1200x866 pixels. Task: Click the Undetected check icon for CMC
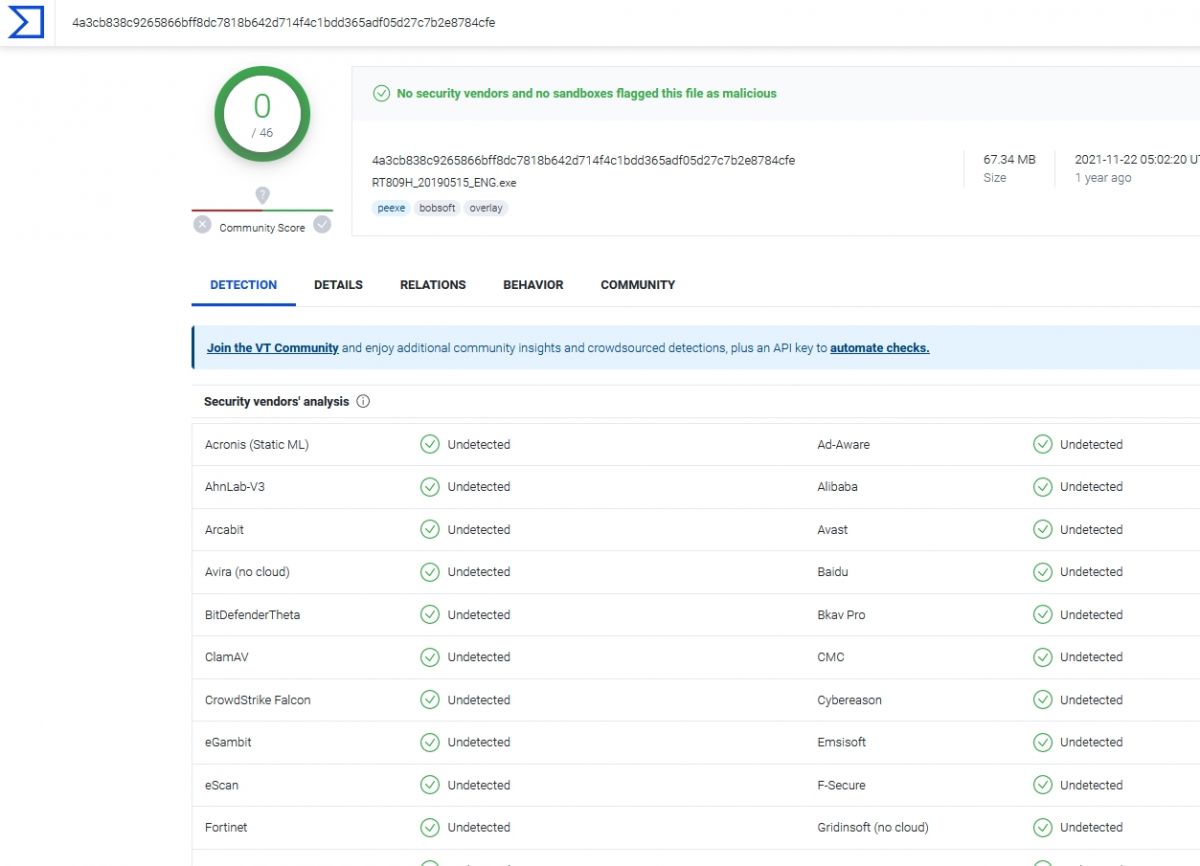pos(1043,657)
